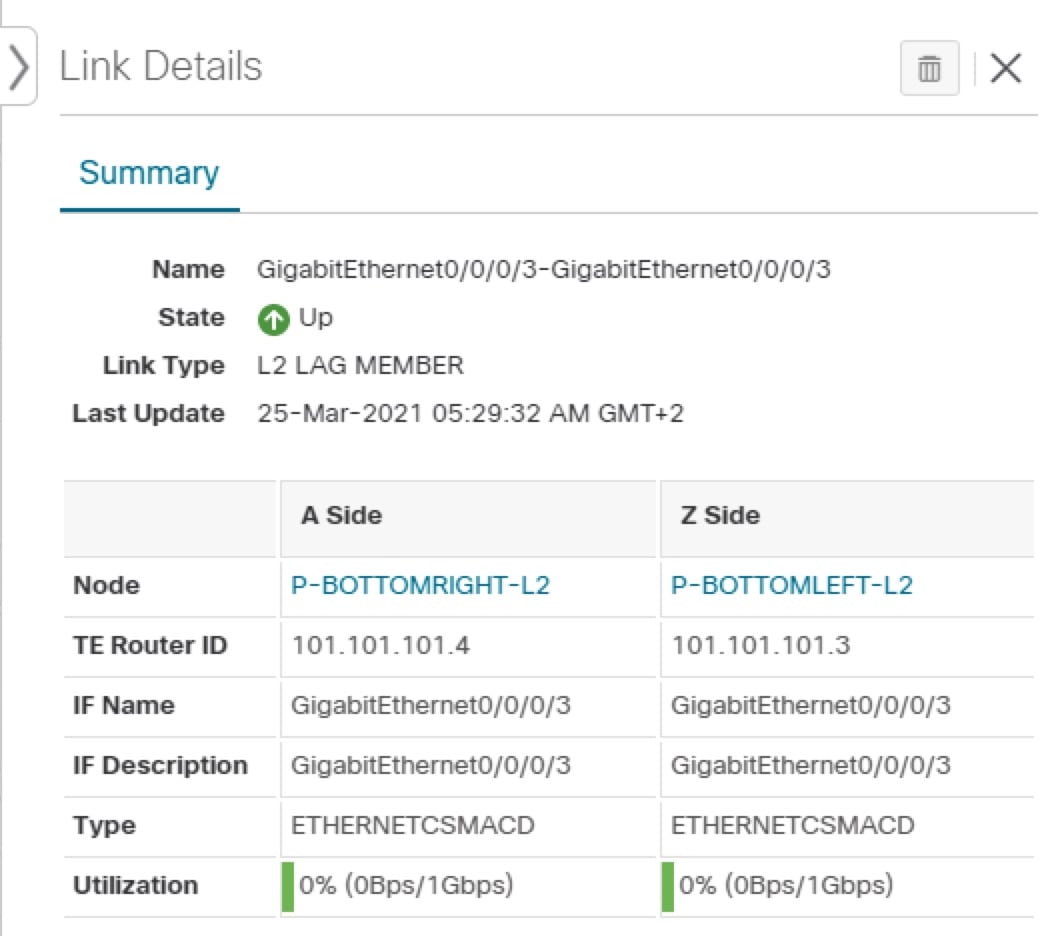This screenshot has width=1064, height=936.
Task: Select TE Router ID 101.101.101.3
Action: tap(745, 646)
